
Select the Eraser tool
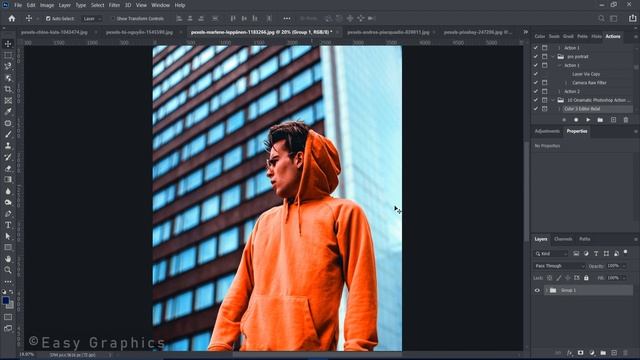(8, 168)
